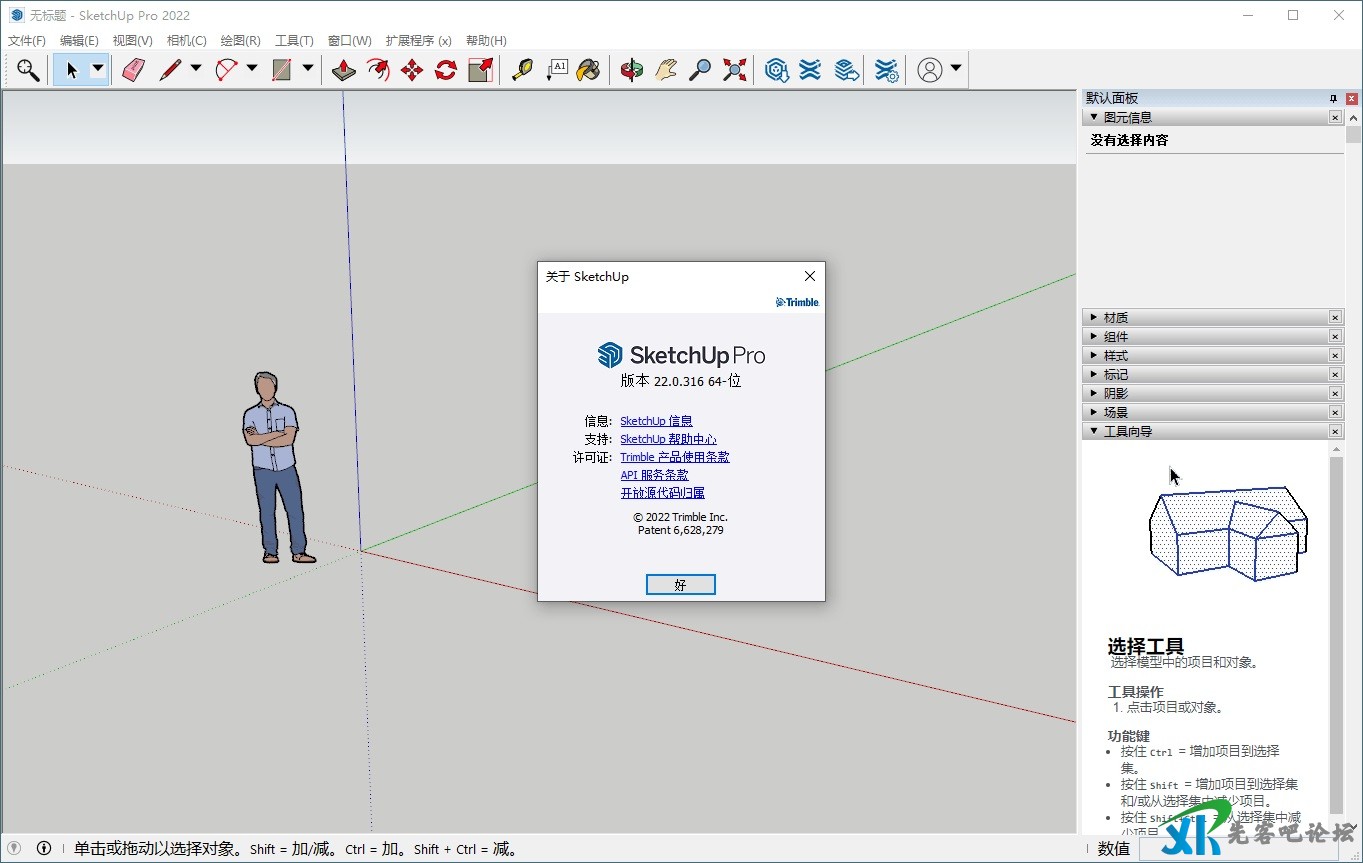Open the 相机(C) menu
Image resolution: width=1363 pixels, height=863 pixels.
pyautogui.click(x=186, y=41)
